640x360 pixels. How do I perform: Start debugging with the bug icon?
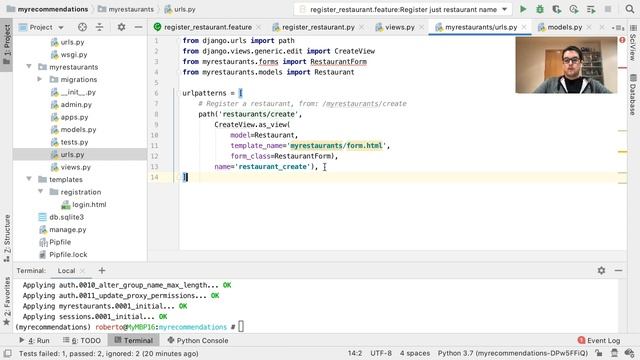[540, 9]
